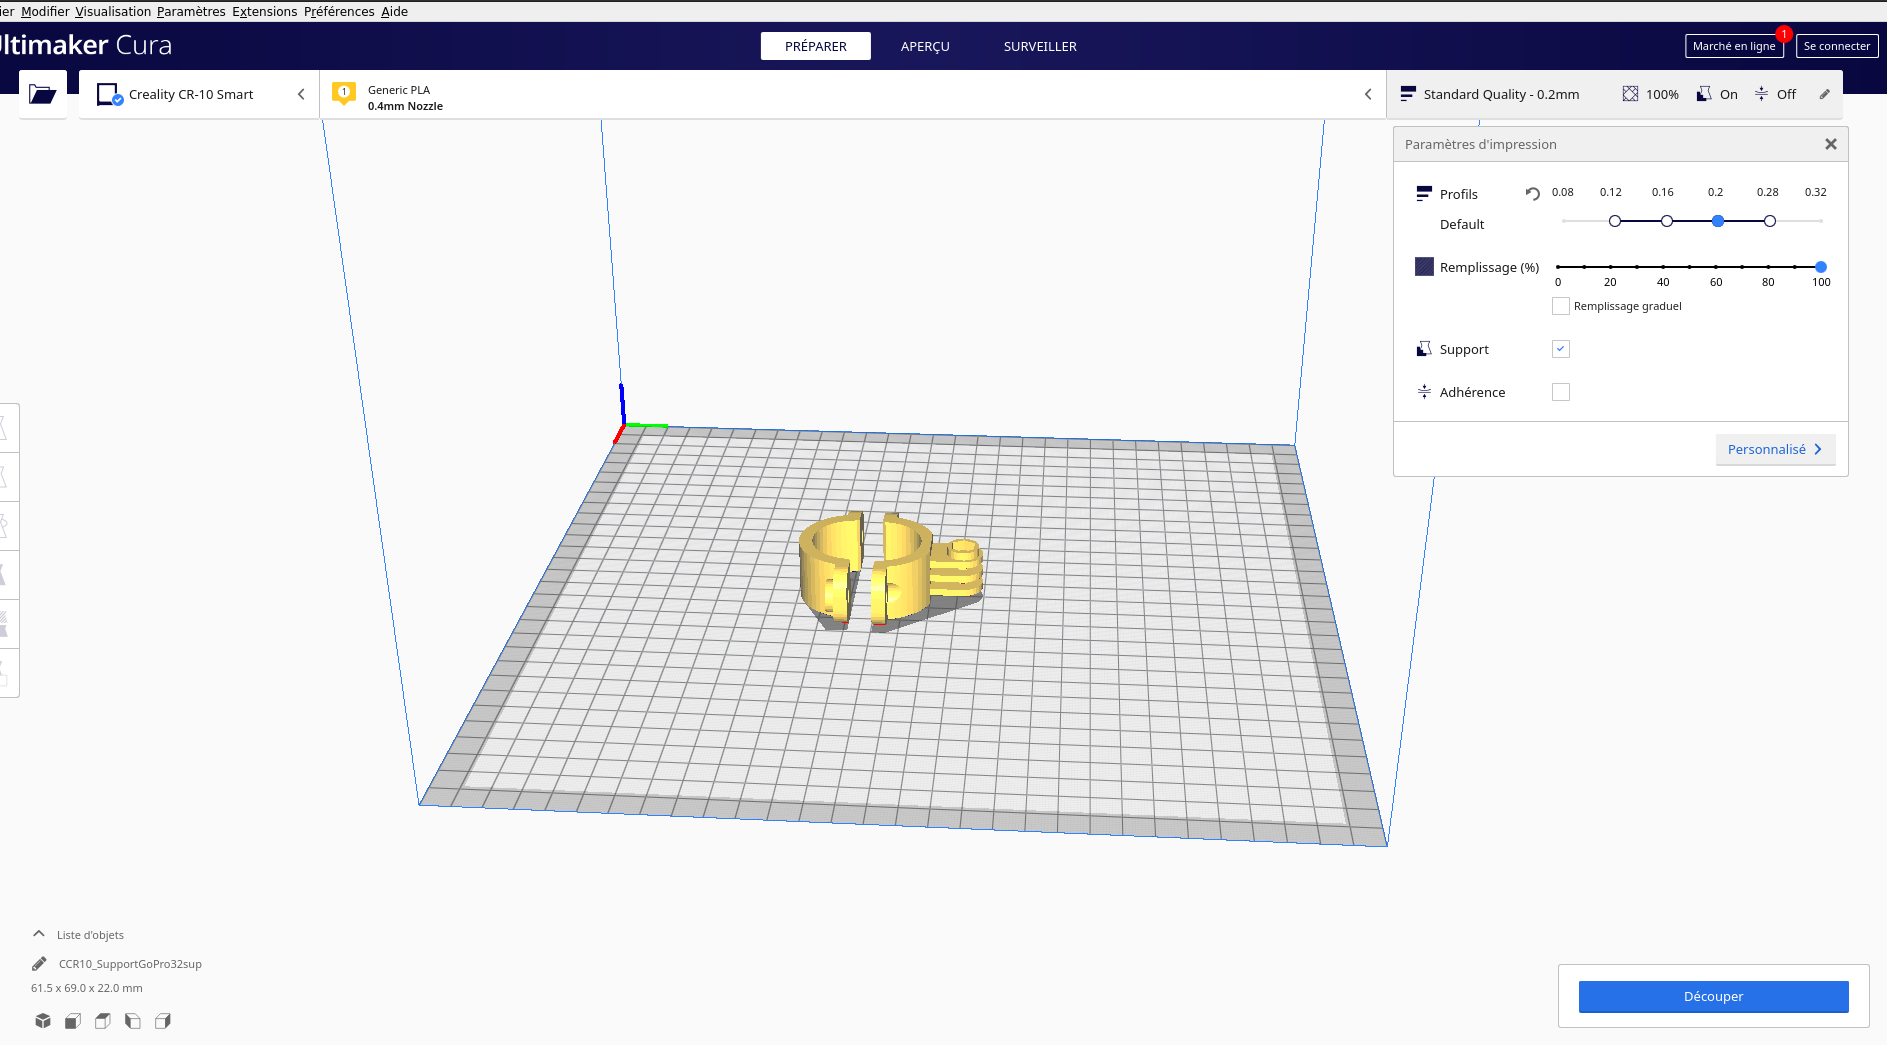
Task: Click the Liste d'objets label
Action: 90,935
